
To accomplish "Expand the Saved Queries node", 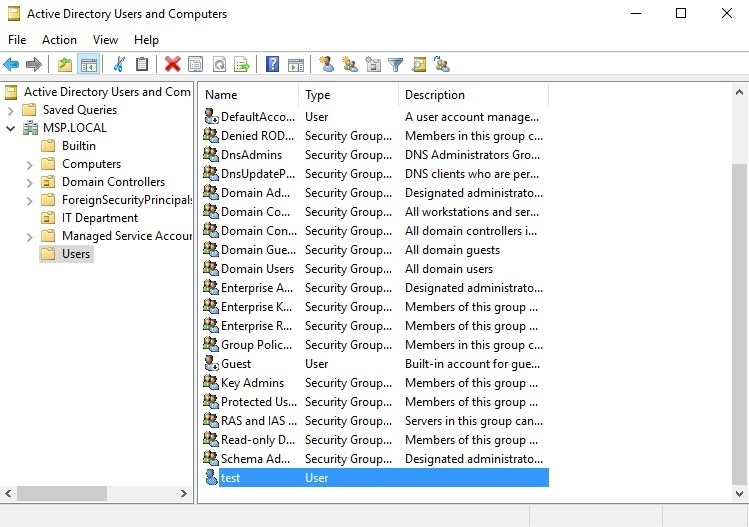I will [x=11, y=110].
